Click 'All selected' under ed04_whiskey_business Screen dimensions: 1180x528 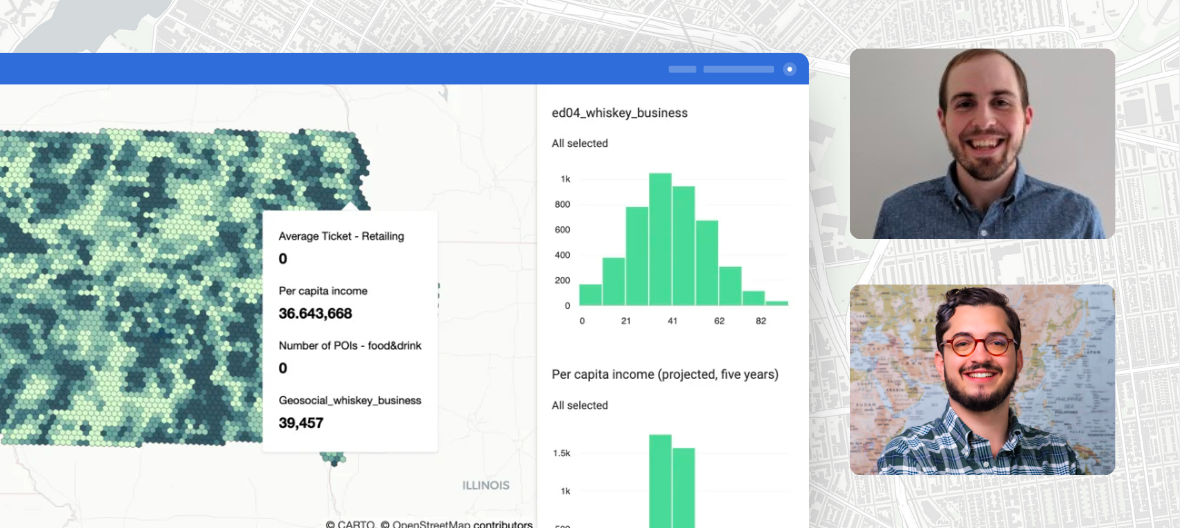pos(579,143)
